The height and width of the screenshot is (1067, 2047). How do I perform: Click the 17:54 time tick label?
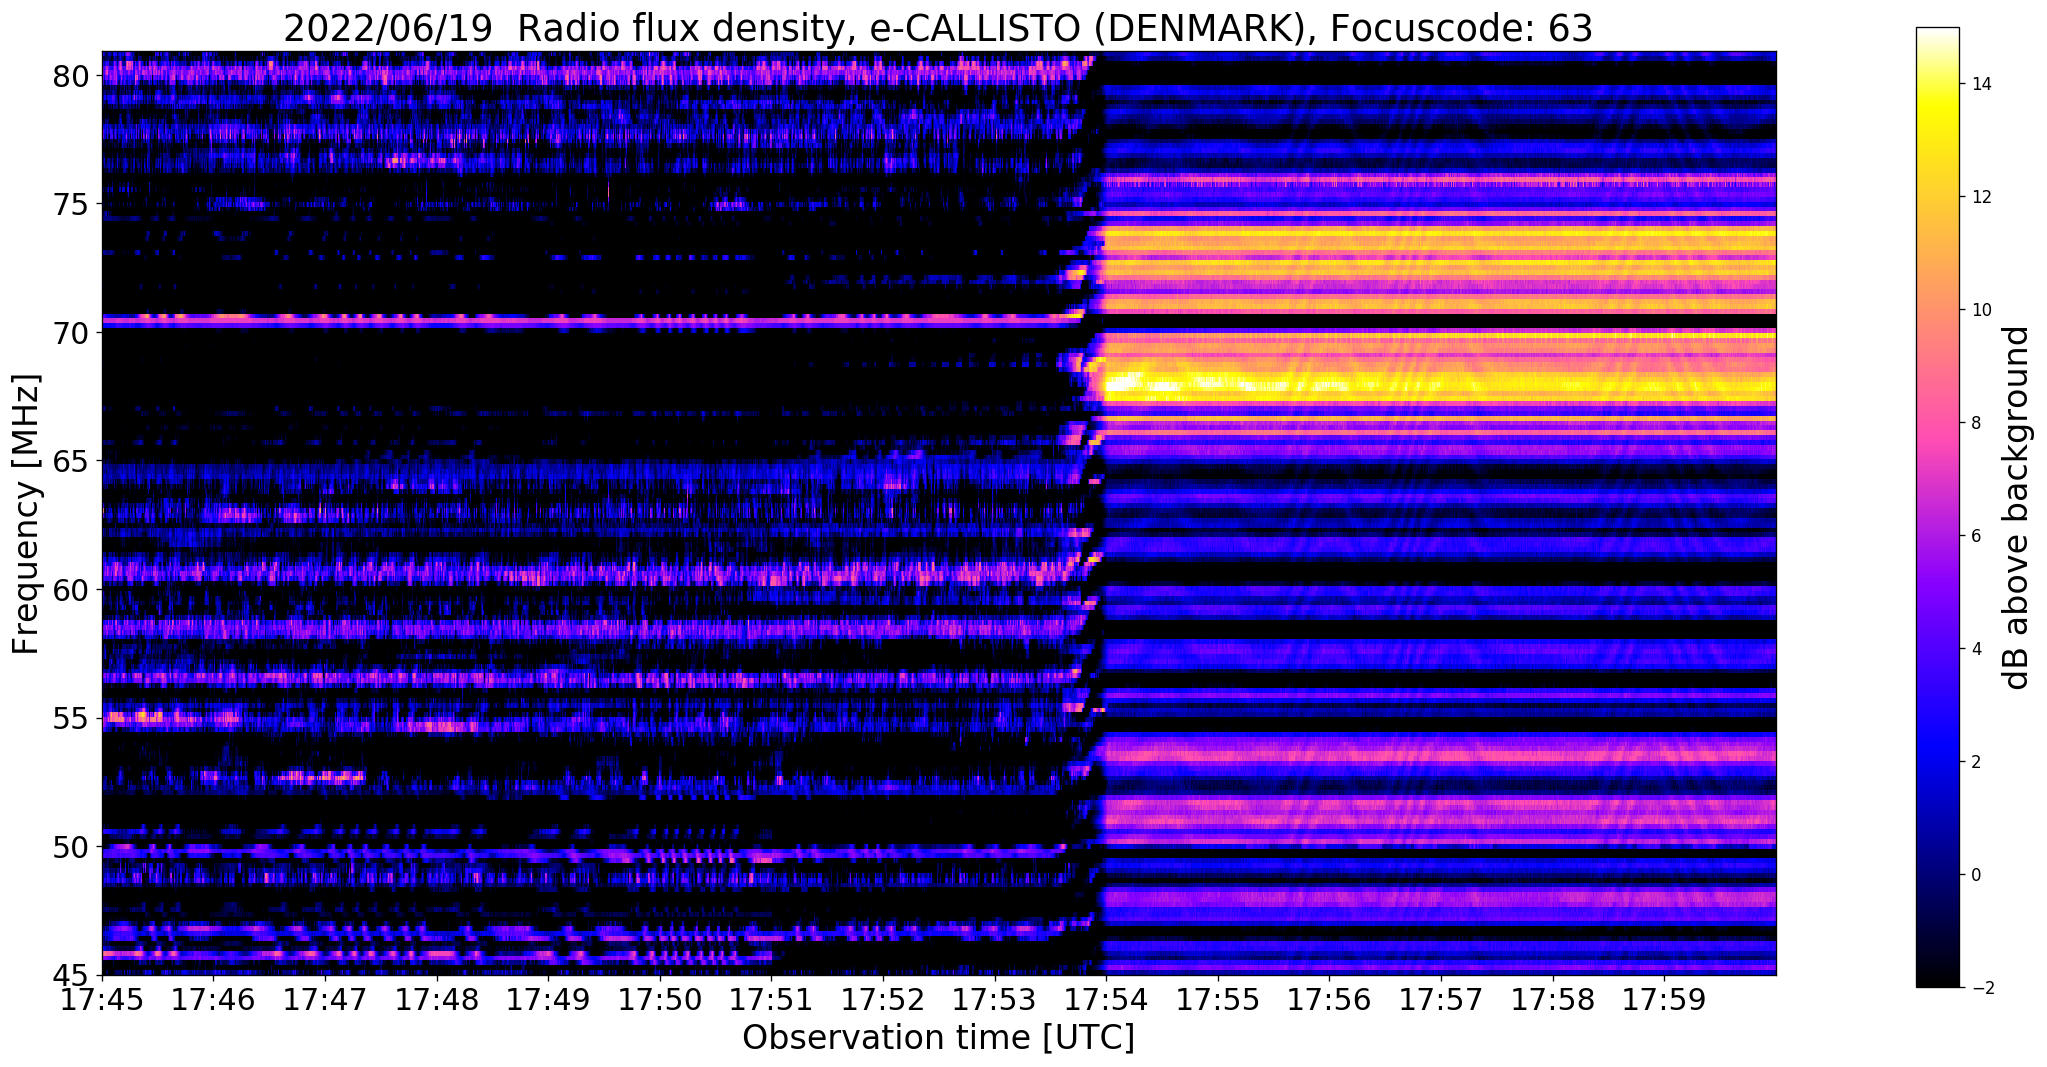(x=1106, y=1001)
